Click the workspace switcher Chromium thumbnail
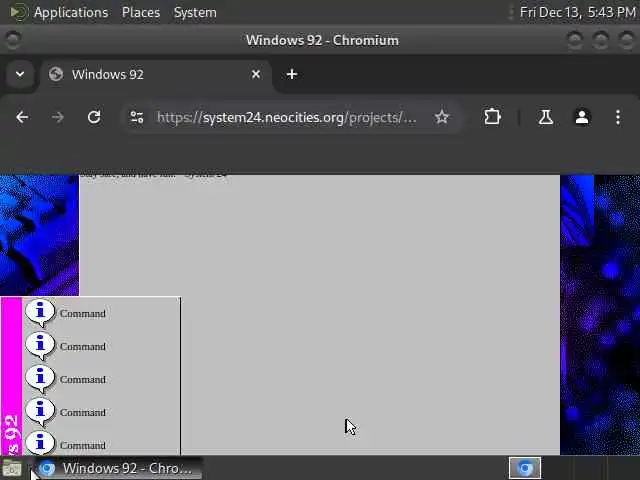 coord(525,468)
